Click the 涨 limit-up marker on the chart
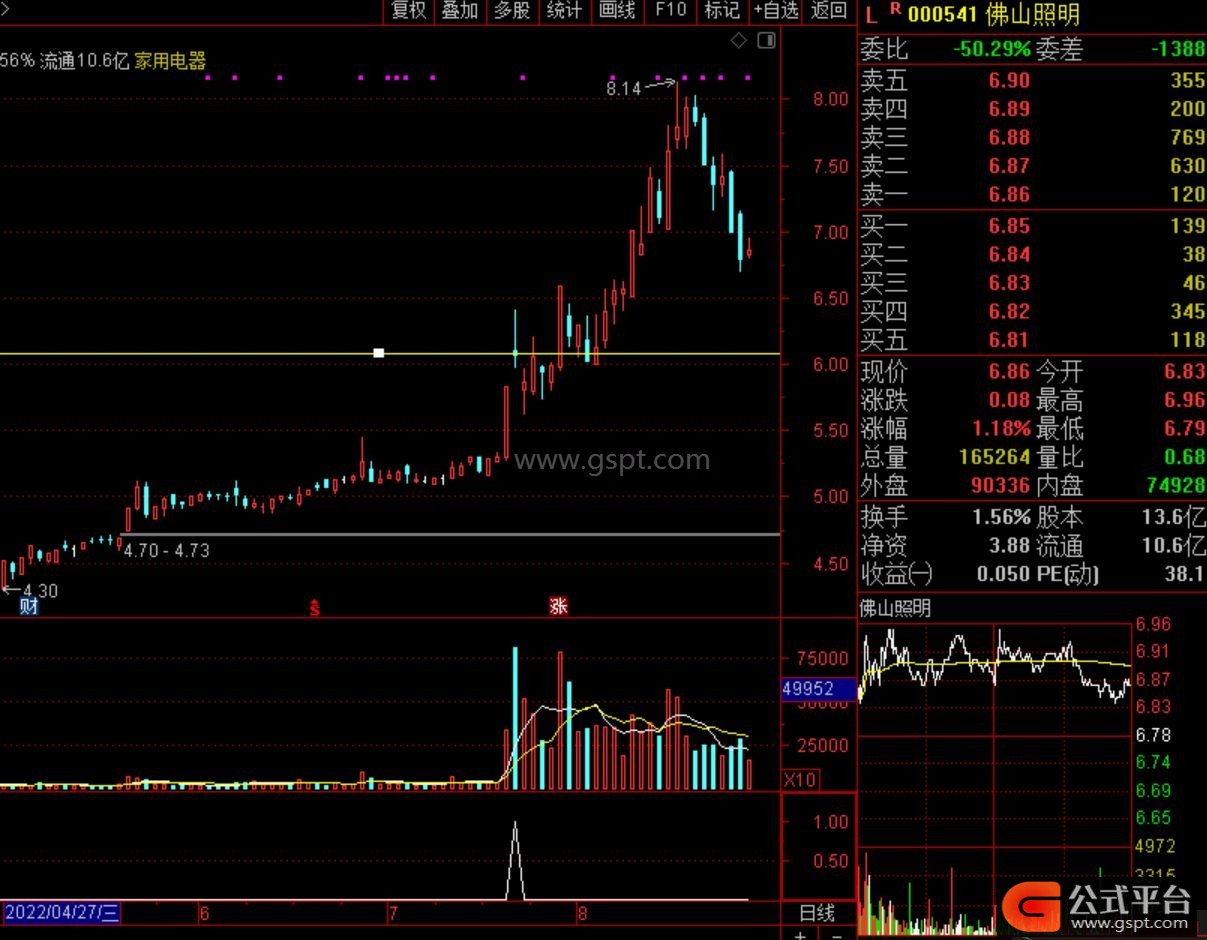The image size is (1207, 940). (558, 606)
